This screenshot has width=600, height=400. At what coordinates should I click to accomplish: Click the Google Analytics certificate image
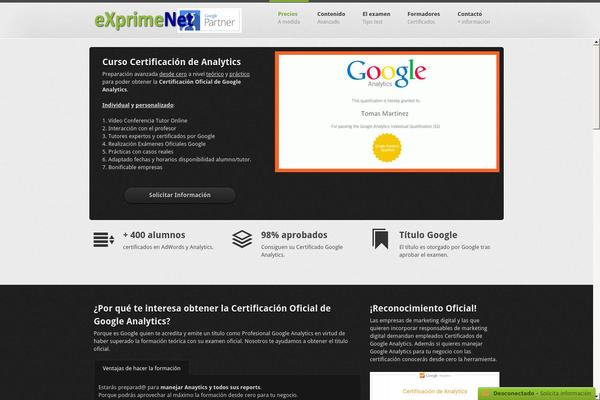(387, 111)
